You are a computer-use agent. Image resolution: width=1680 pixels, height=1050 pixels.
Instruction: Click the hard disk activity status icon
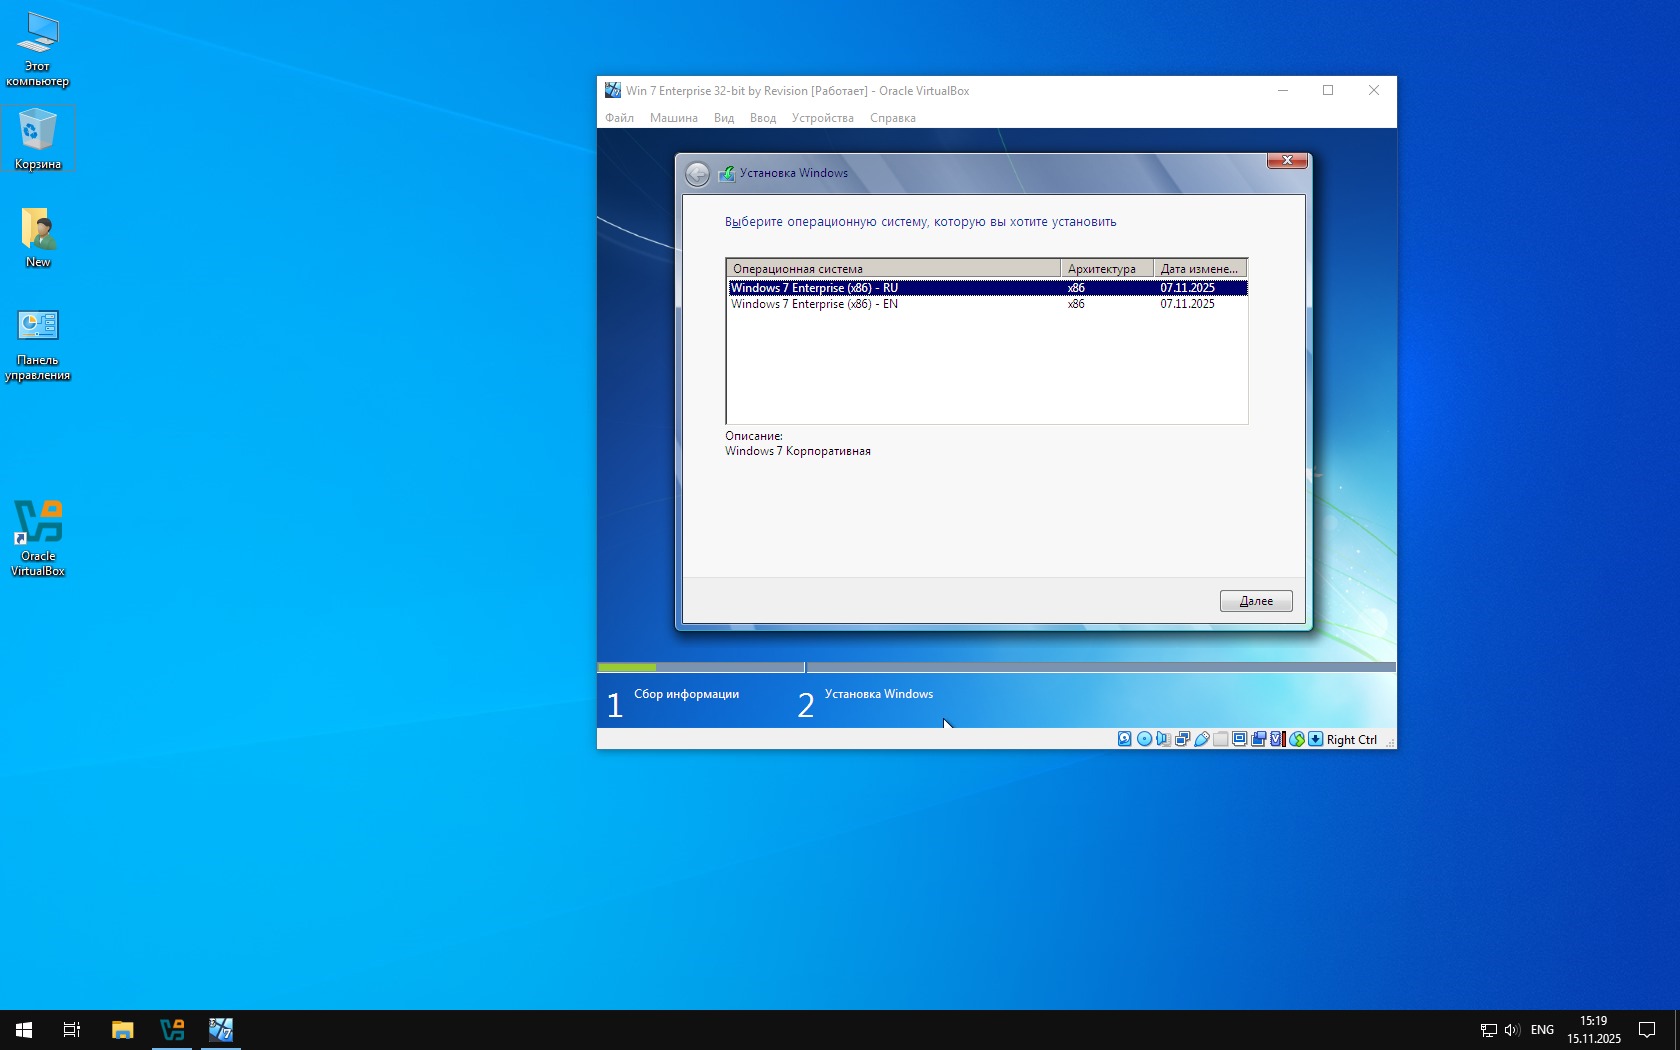(x=1125, y=739)
